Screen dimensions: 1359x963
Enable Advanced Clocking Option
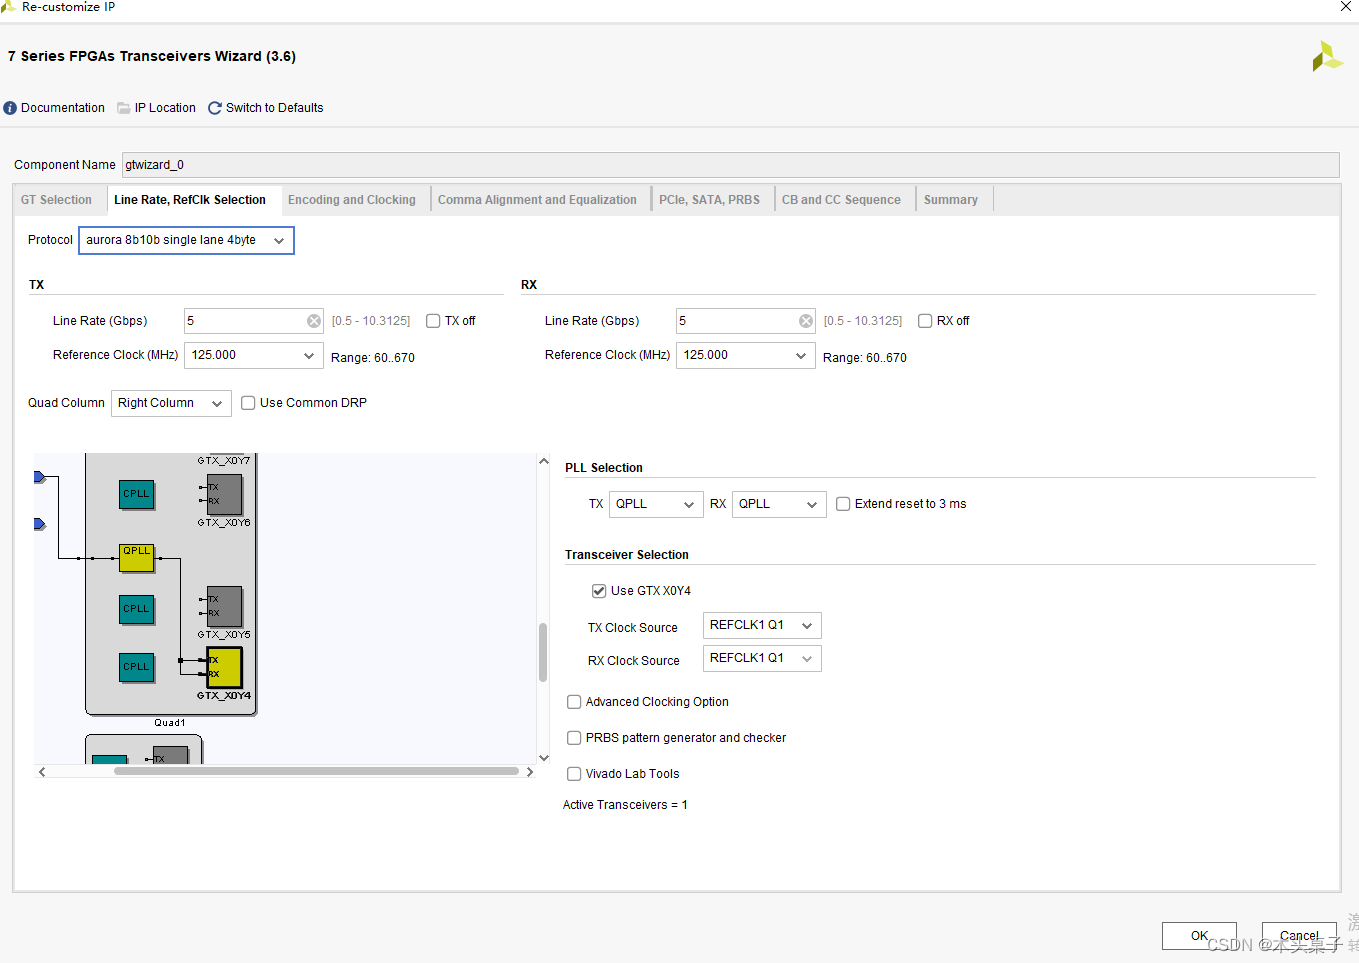[x=574, y=702]
